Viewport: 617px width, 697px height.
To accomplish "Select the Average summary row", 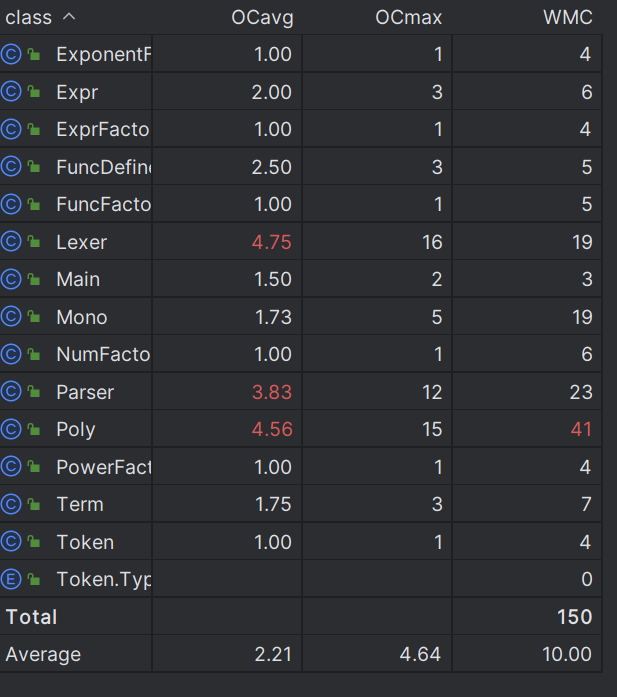I will (x=301, y=654).
